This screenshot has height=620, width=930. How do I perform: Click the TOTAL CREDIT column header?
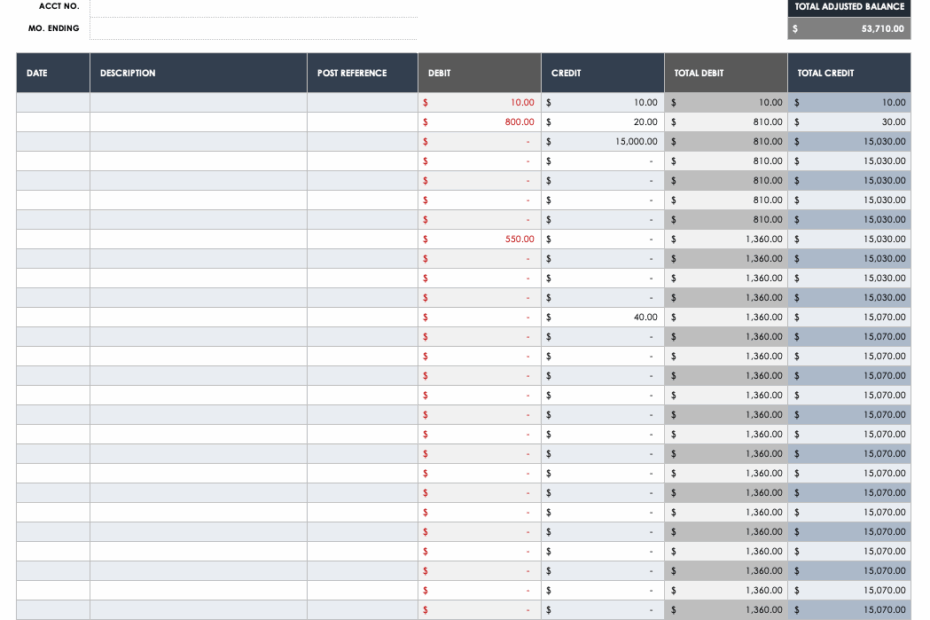(x=849, y=73)
